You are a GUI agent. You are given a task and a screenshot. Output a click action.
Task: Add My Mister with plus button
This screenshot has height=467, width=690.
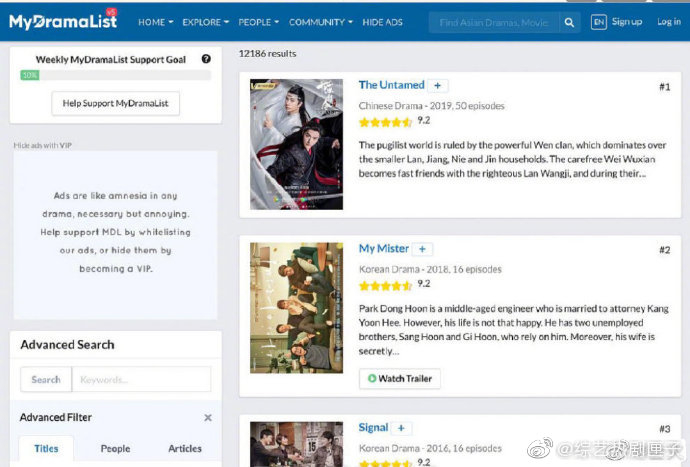422,249
